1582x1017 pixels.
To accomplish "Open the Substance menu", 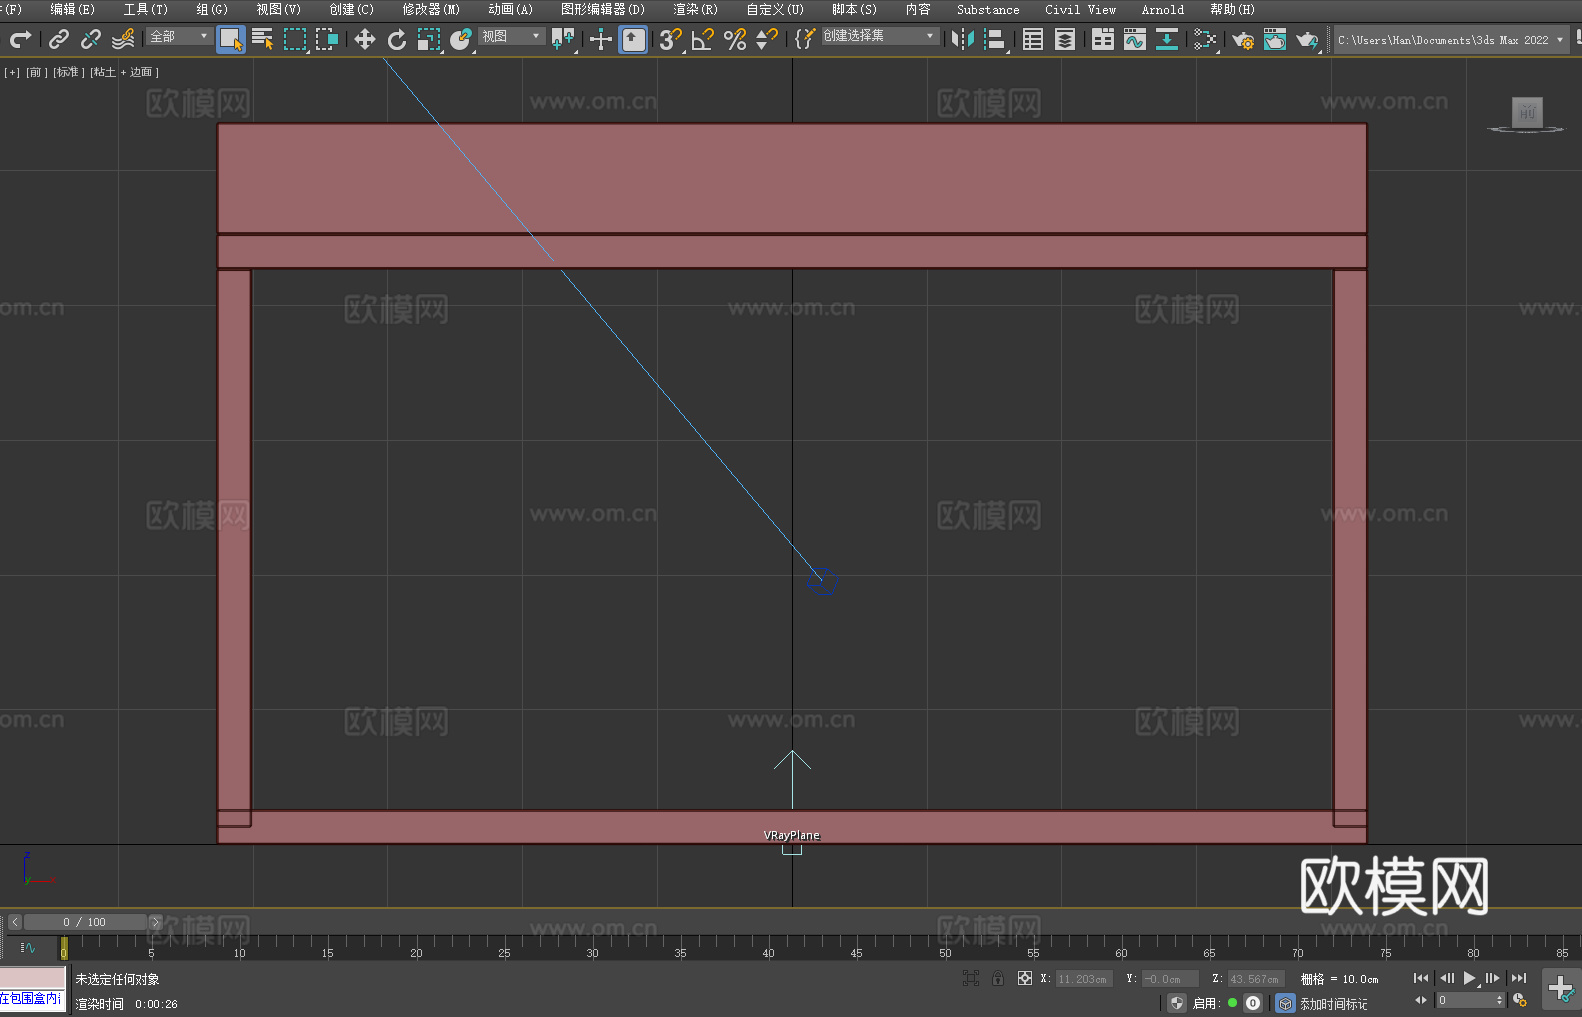I will point(988,9).
